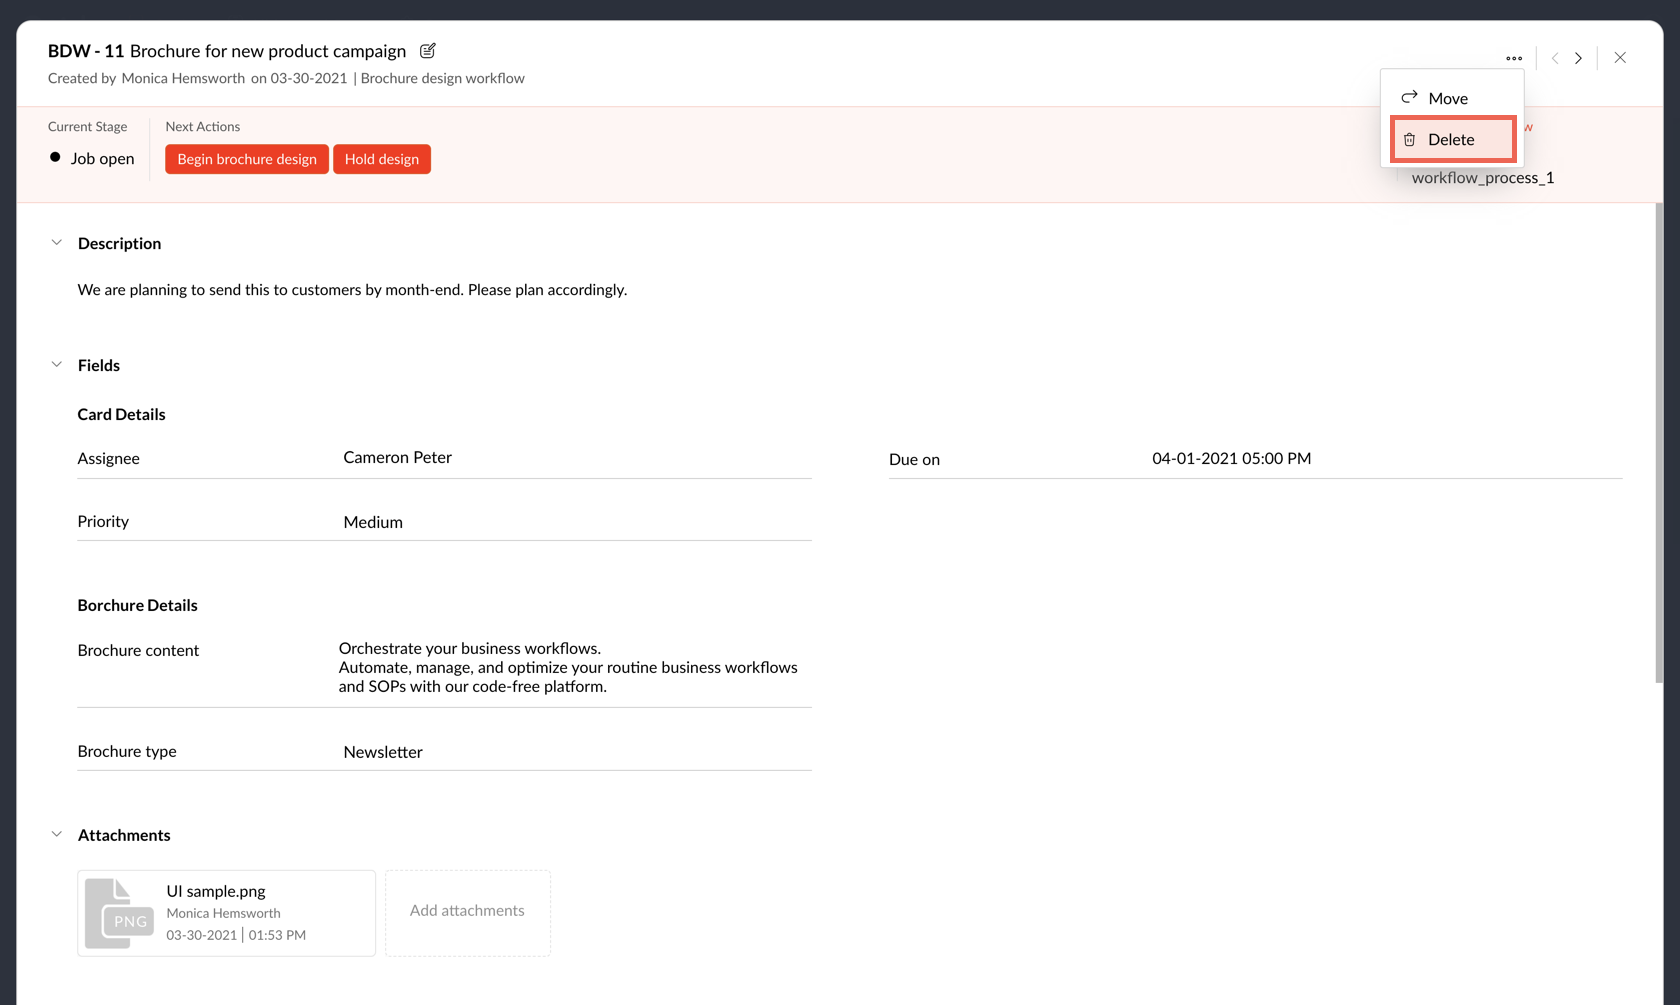Click the Move arrow icon

[x=1409, y=97]
